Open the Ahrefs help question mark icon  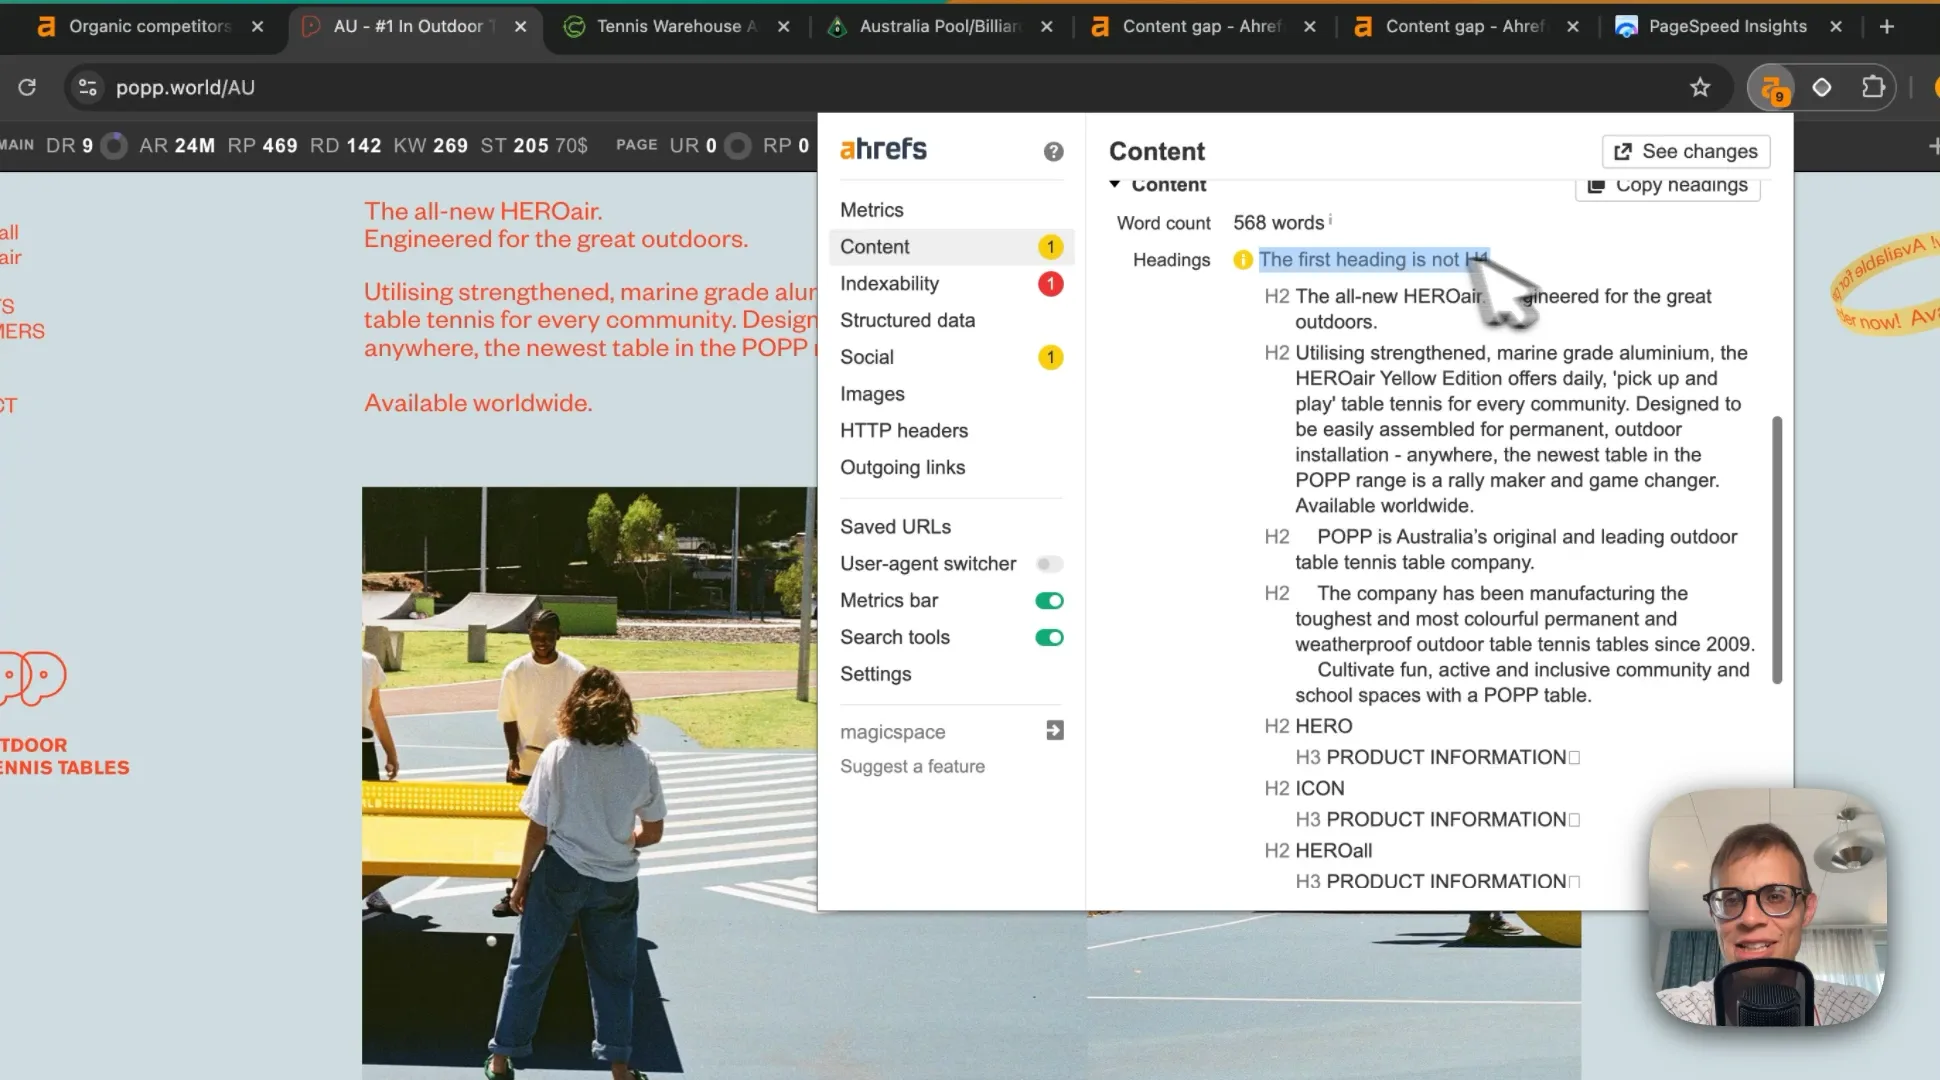click(x=1053, y=151)
